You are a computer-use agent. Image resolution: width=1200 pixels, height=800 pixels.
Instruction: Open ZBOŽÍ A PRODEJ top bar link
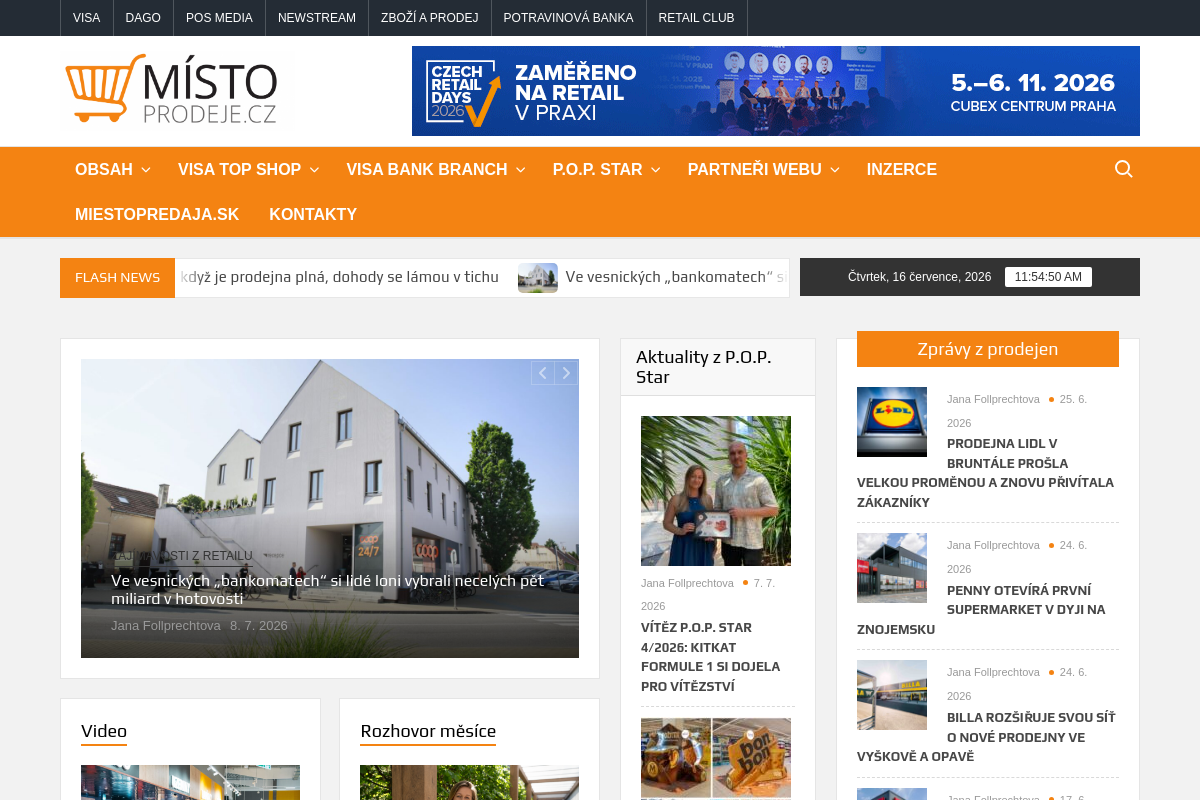pos(430,18)
